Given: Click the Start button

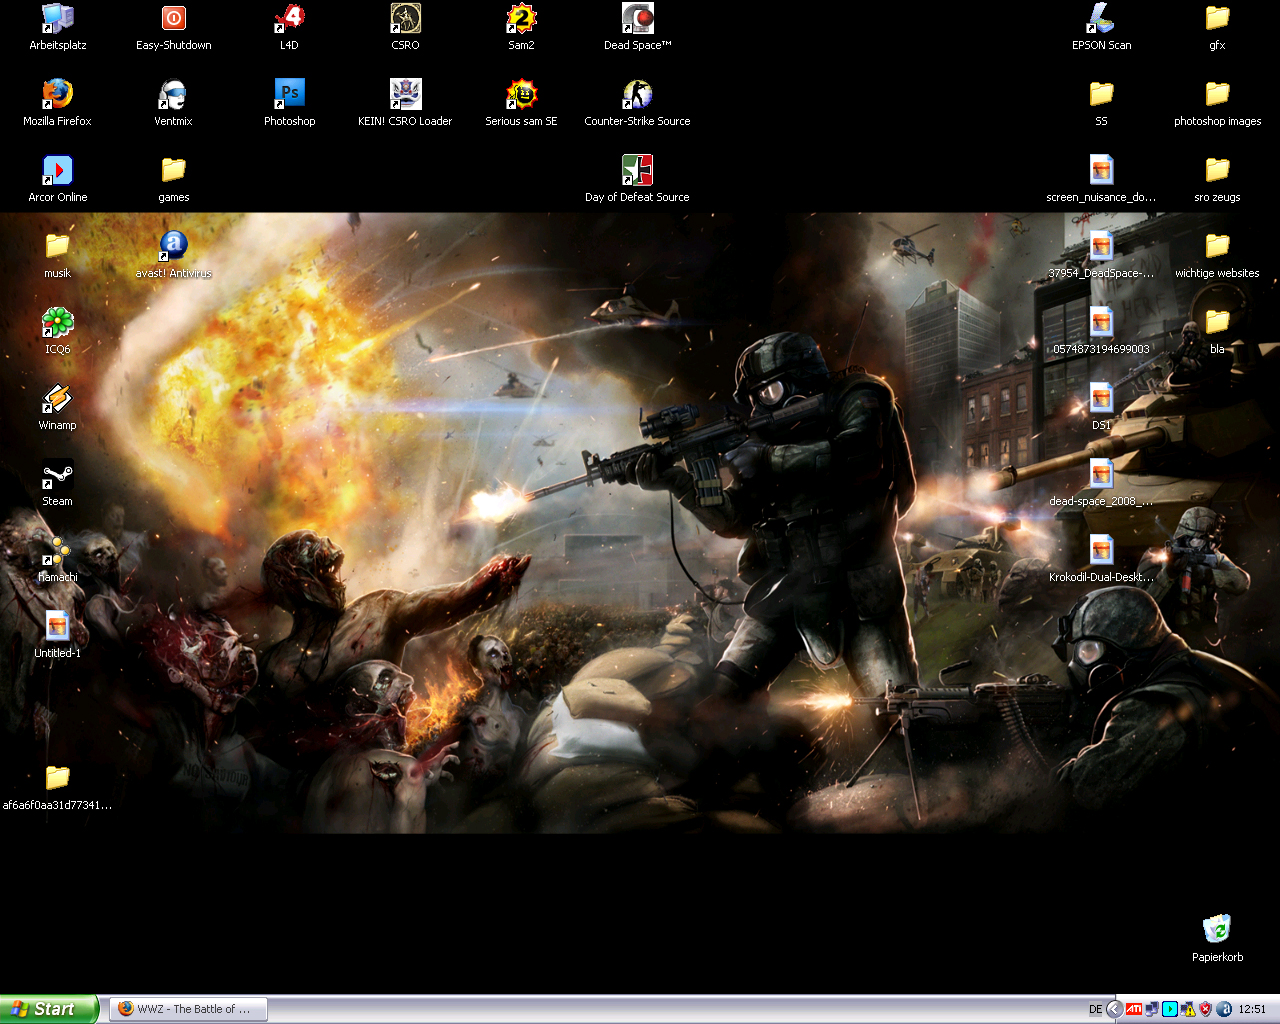Looking at the screenshot, I should [49, 1009].
